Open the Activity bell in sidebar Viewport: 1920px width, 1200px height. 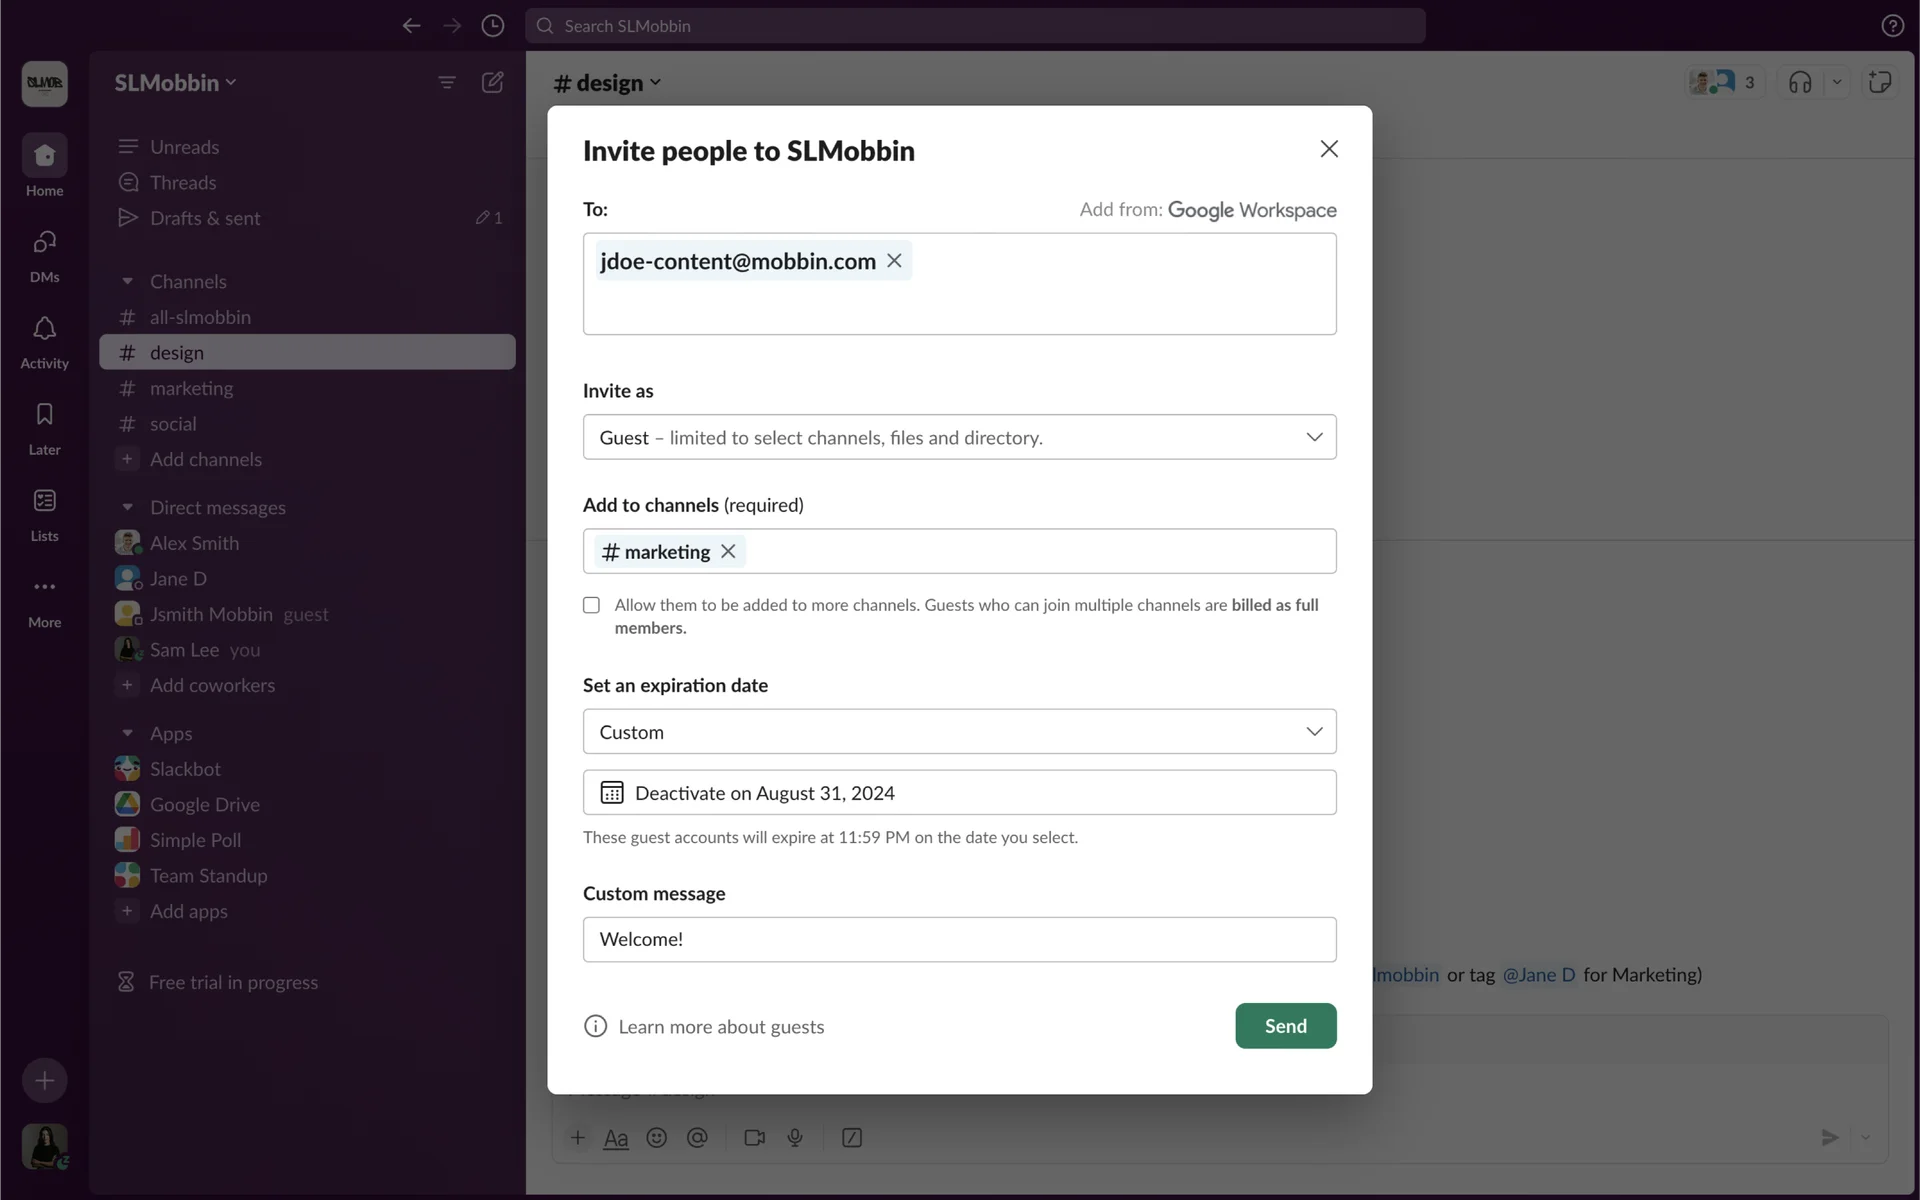click(44, 330)
